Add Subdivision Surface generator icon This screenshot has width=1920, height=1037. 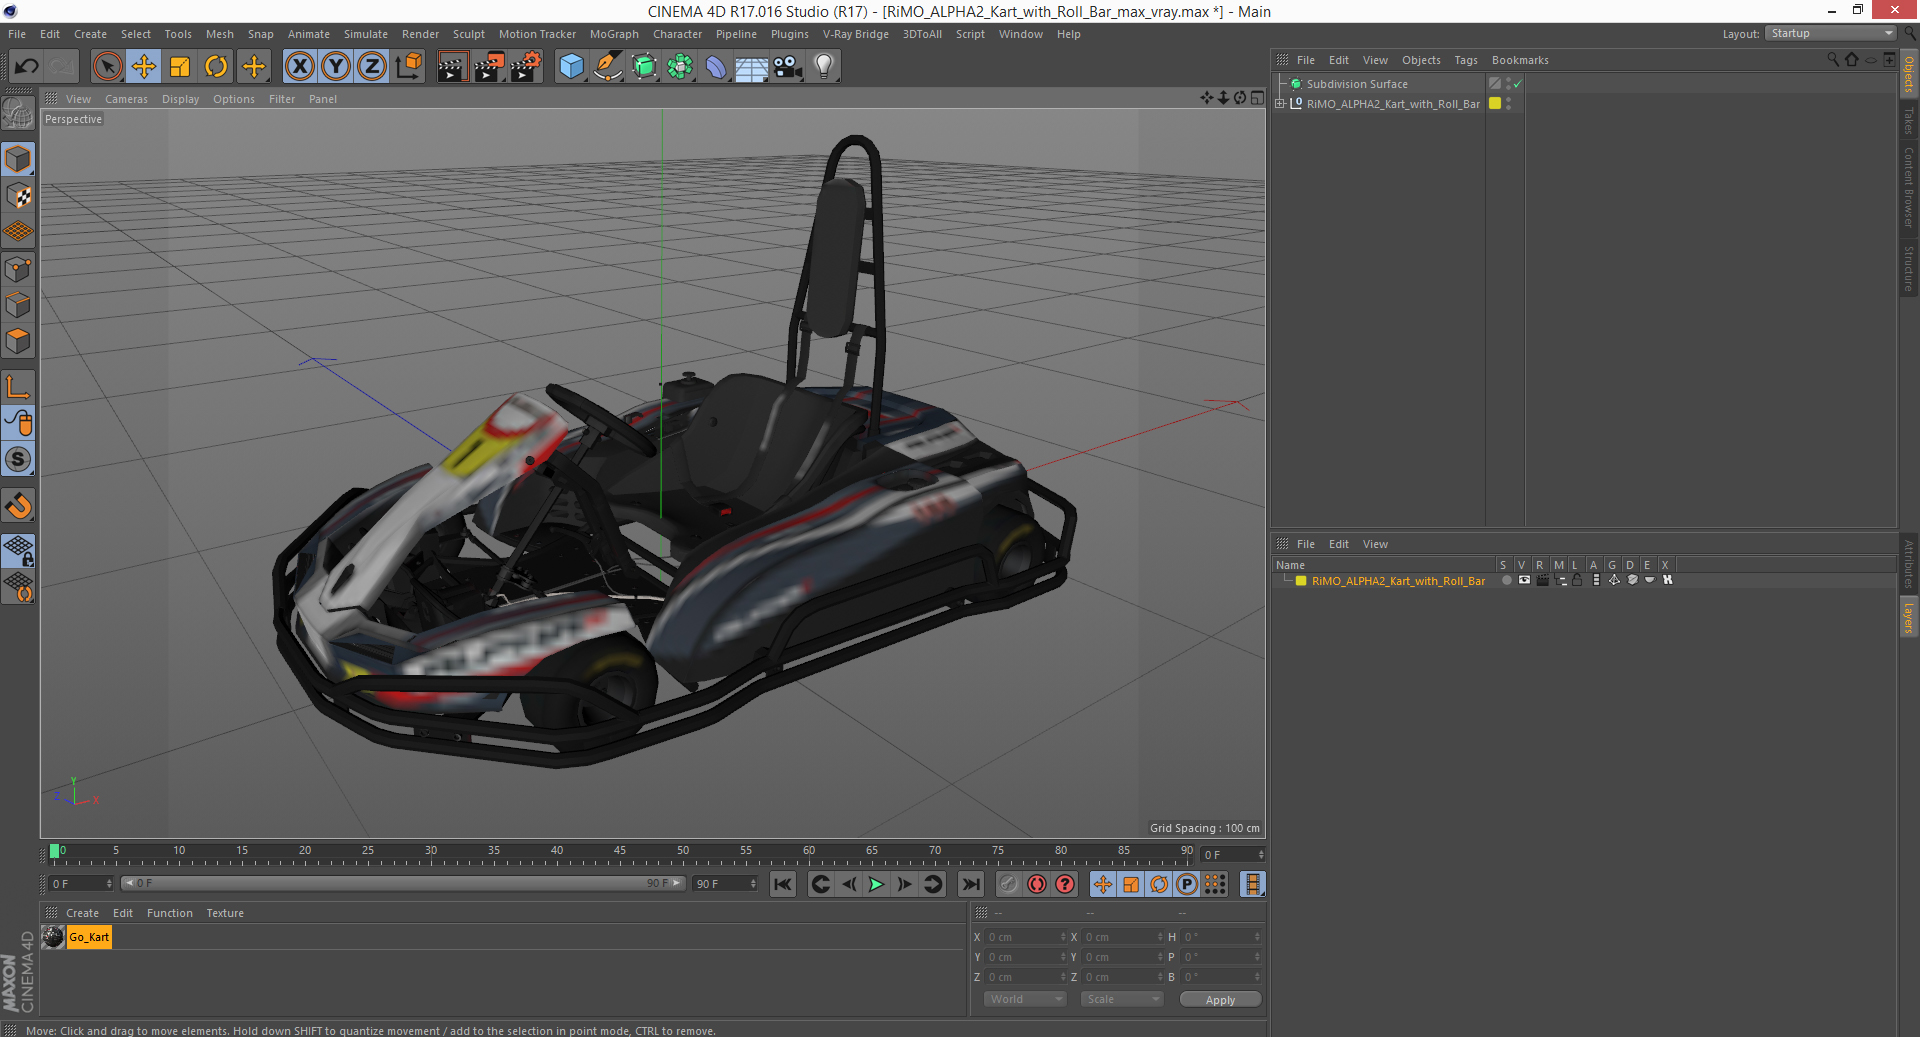coord(644,67)
